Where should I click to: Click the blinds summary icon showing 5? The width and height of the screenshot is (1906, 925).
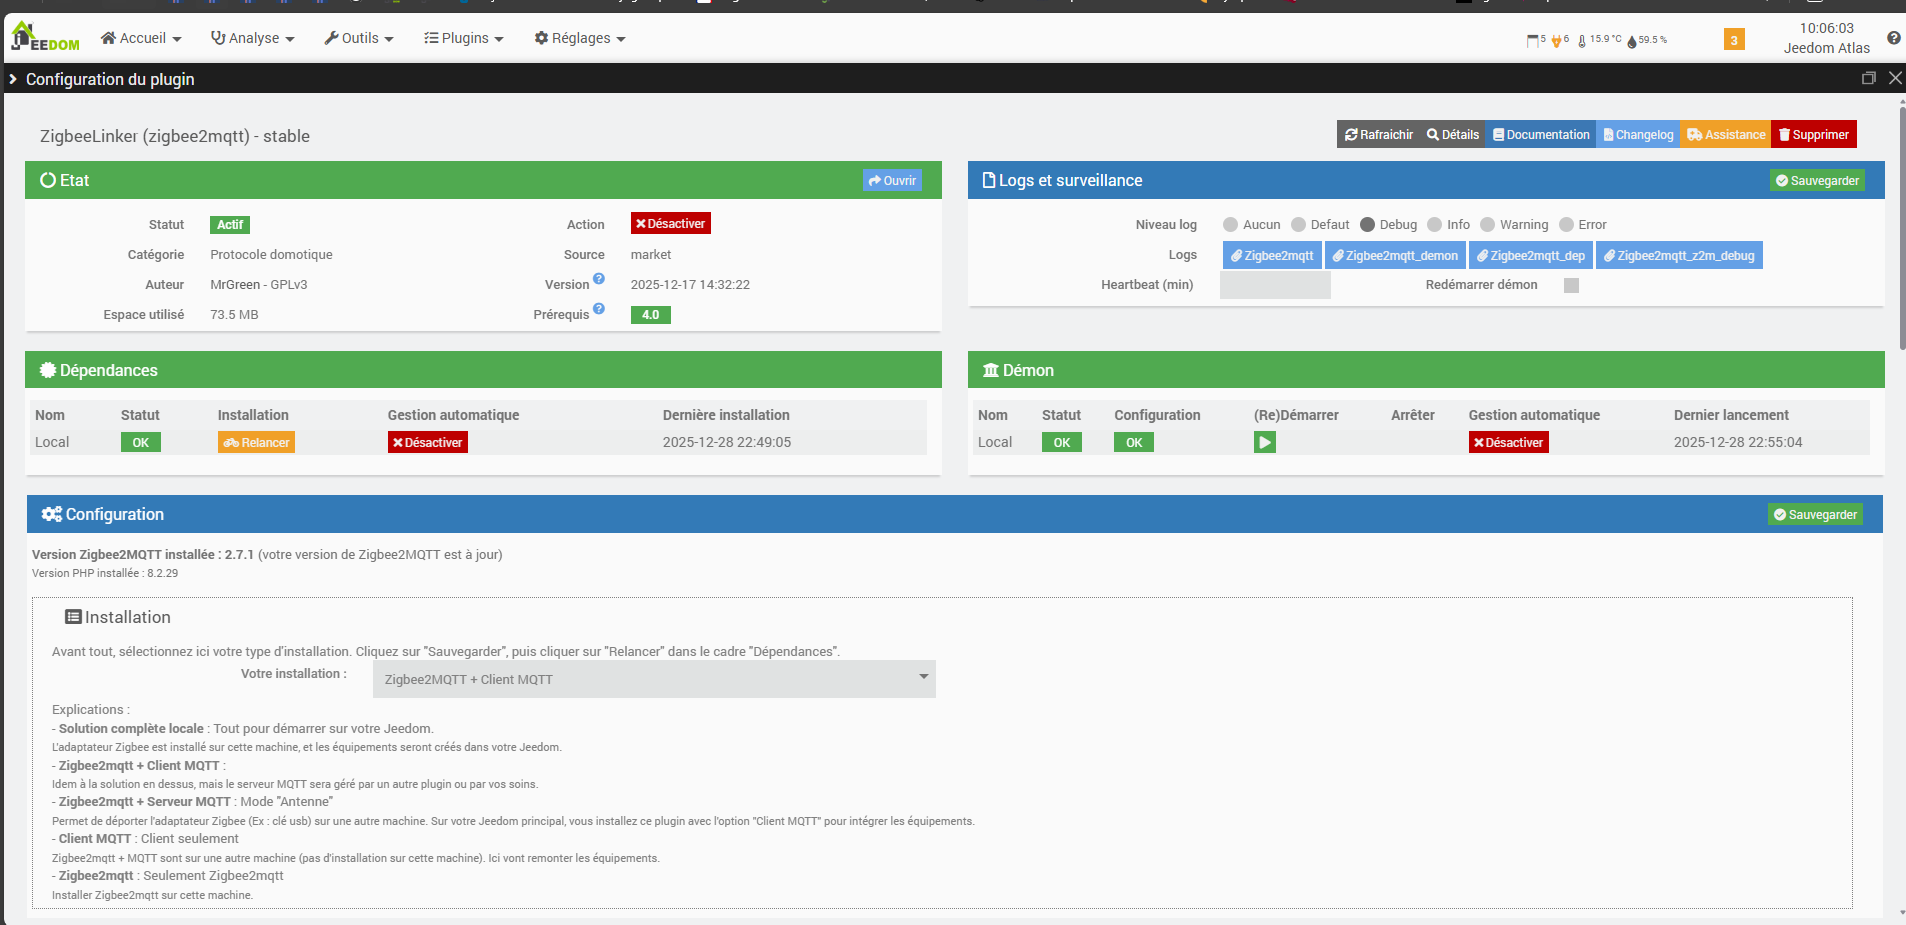[x=1533, y=40]
